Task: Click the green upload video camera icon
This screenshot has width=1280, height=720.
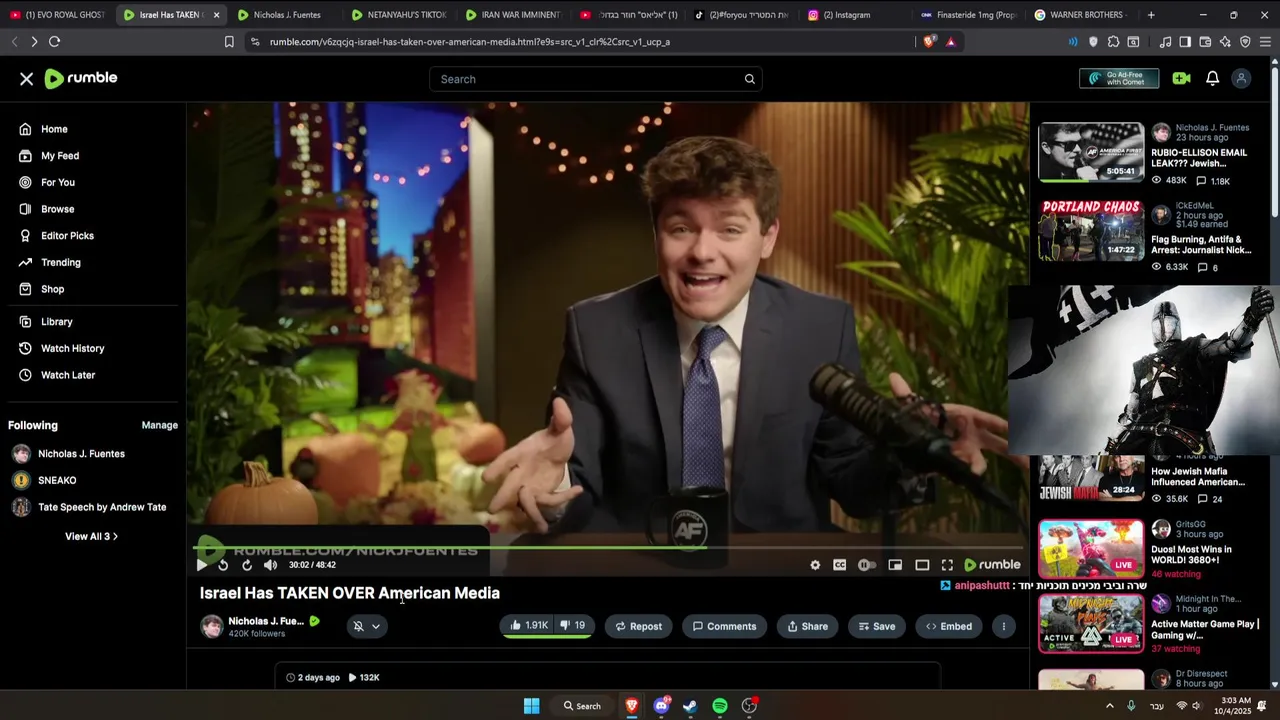Action: [1181, 79]
